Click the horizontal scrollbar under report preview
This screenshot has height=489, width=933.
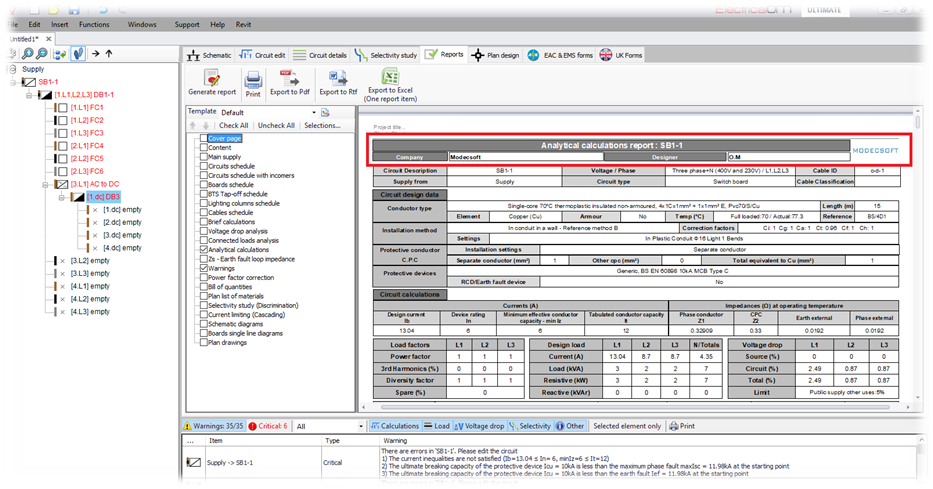[x=635, y=408]
